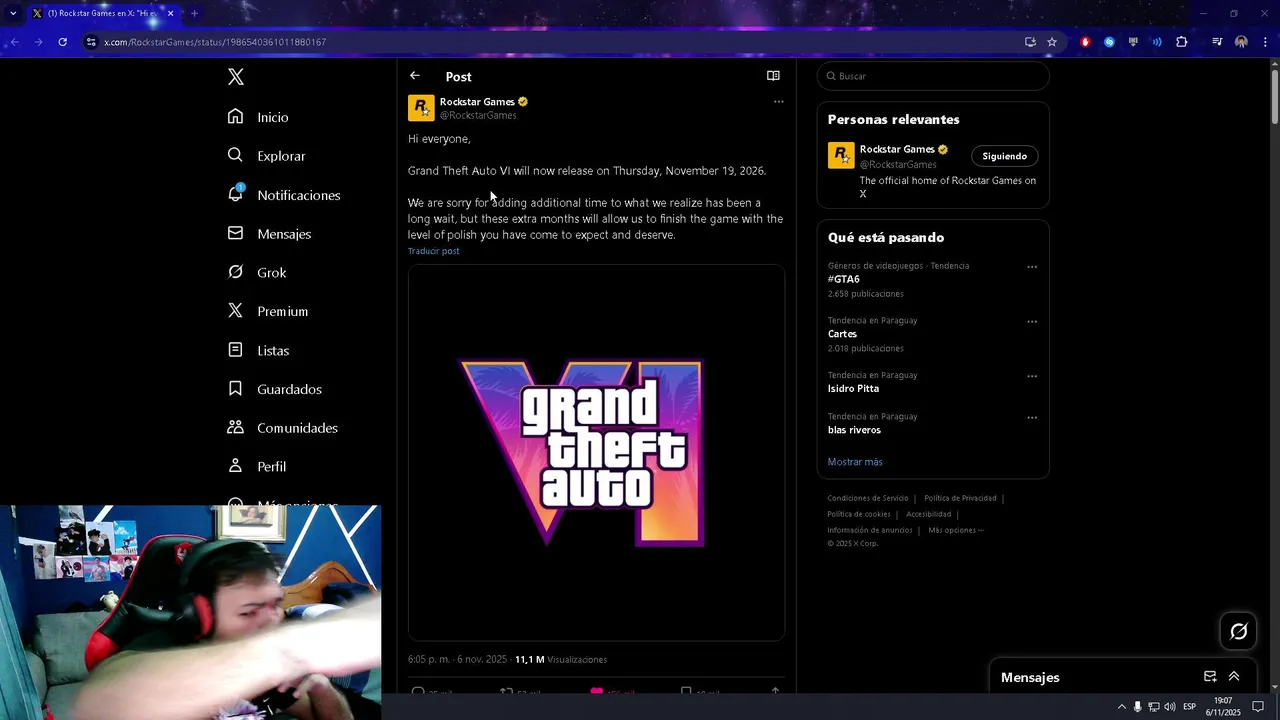The height and width of the screenshot is (720, 1280).
Task: Open more options for #GTA6 trend
Action: click(1032, 267)
